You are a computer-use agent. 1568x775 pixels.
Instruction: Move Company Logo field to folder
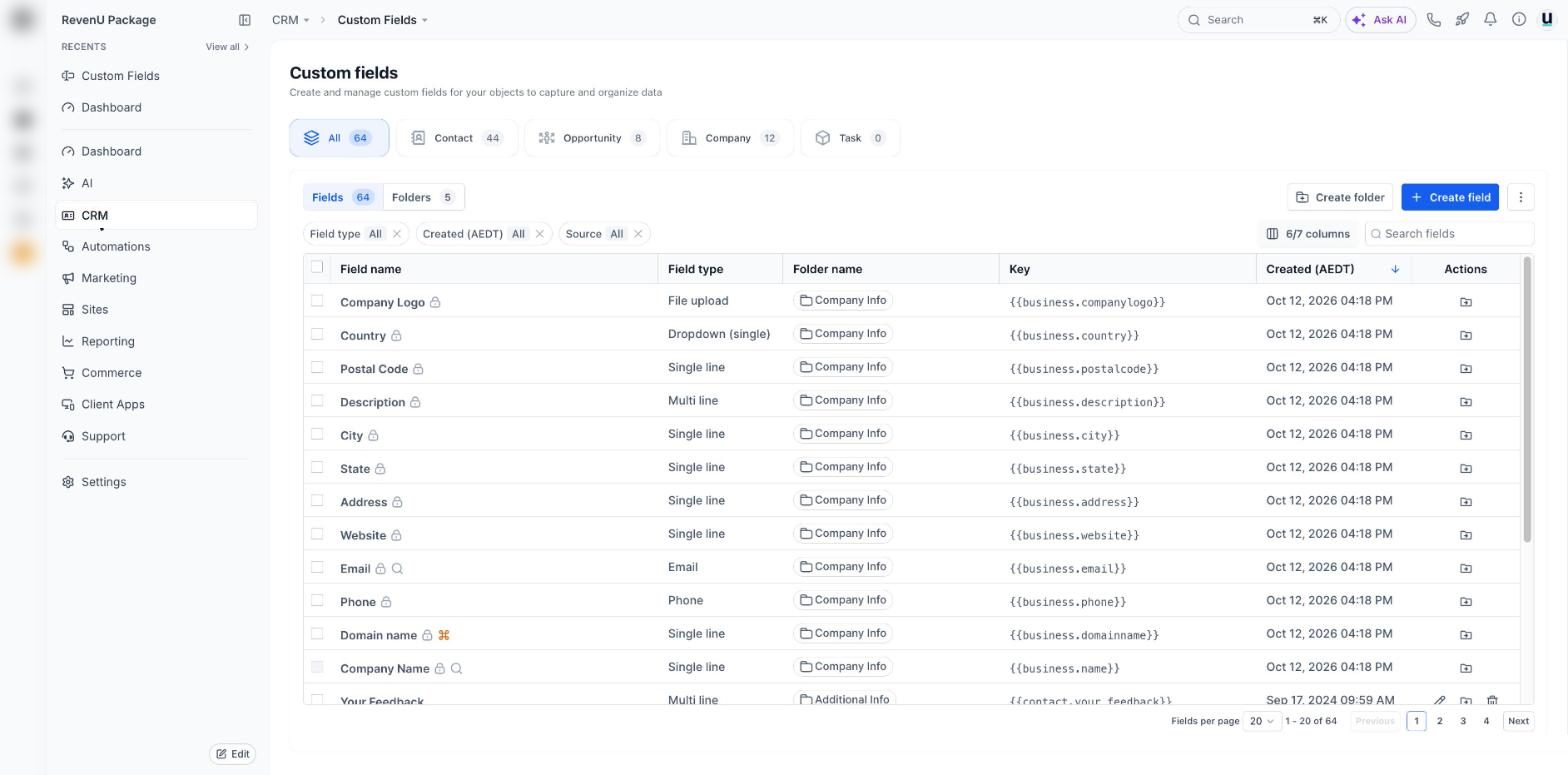coord(1466,302)
